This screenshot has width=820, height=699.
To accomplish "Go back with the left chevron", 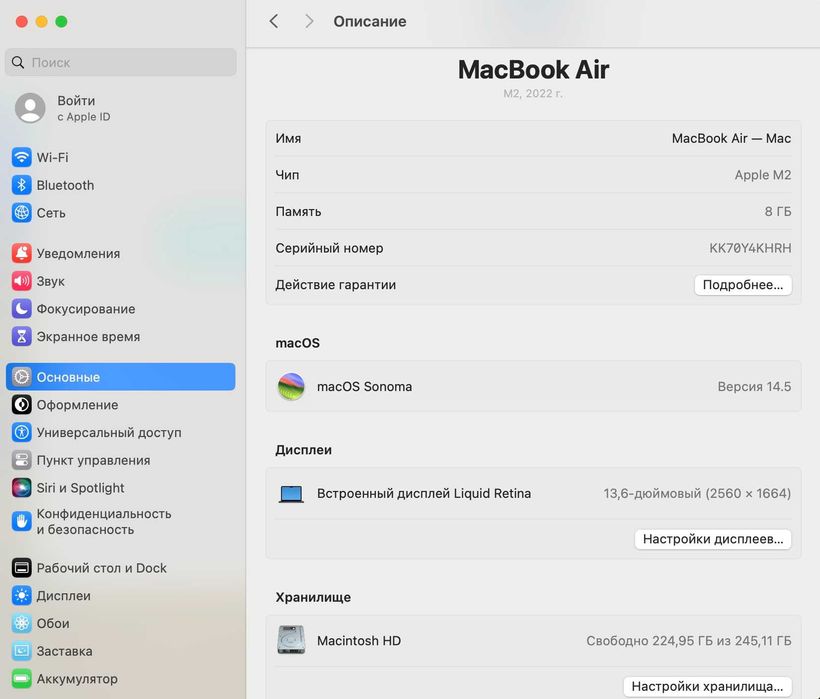I will click(x=274, y=21).
